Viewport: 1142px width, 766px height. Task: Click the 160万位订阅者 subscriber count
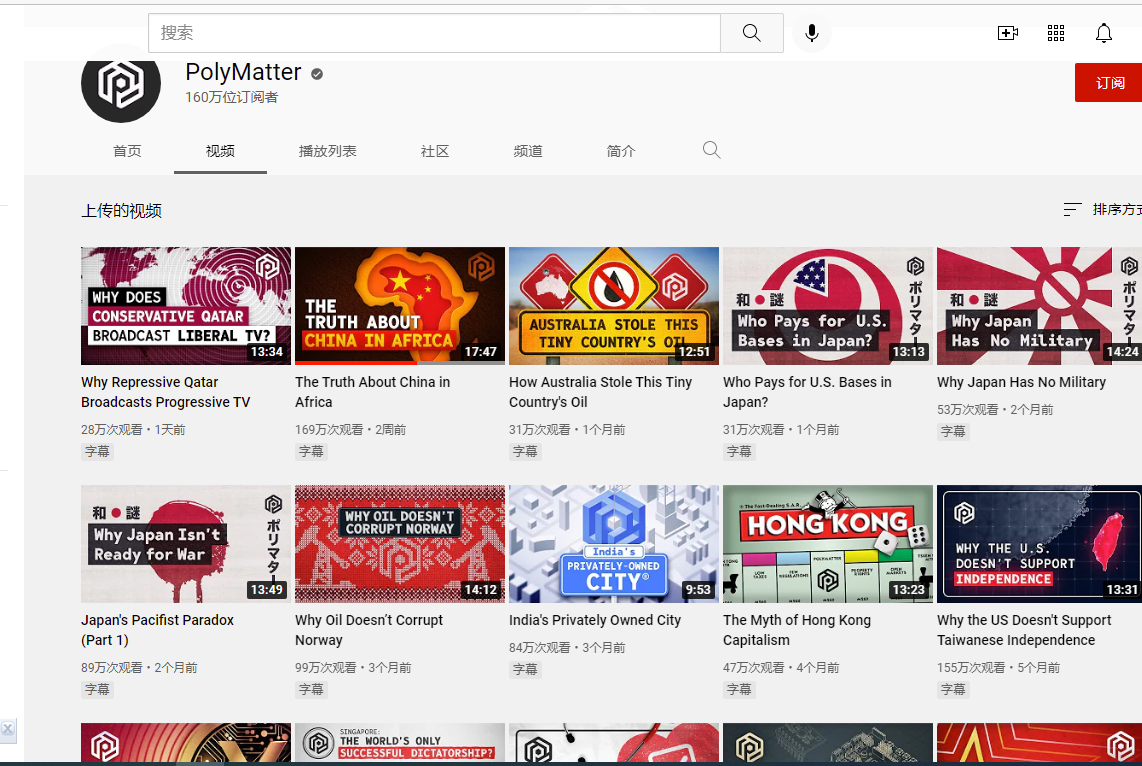(232, 98)
